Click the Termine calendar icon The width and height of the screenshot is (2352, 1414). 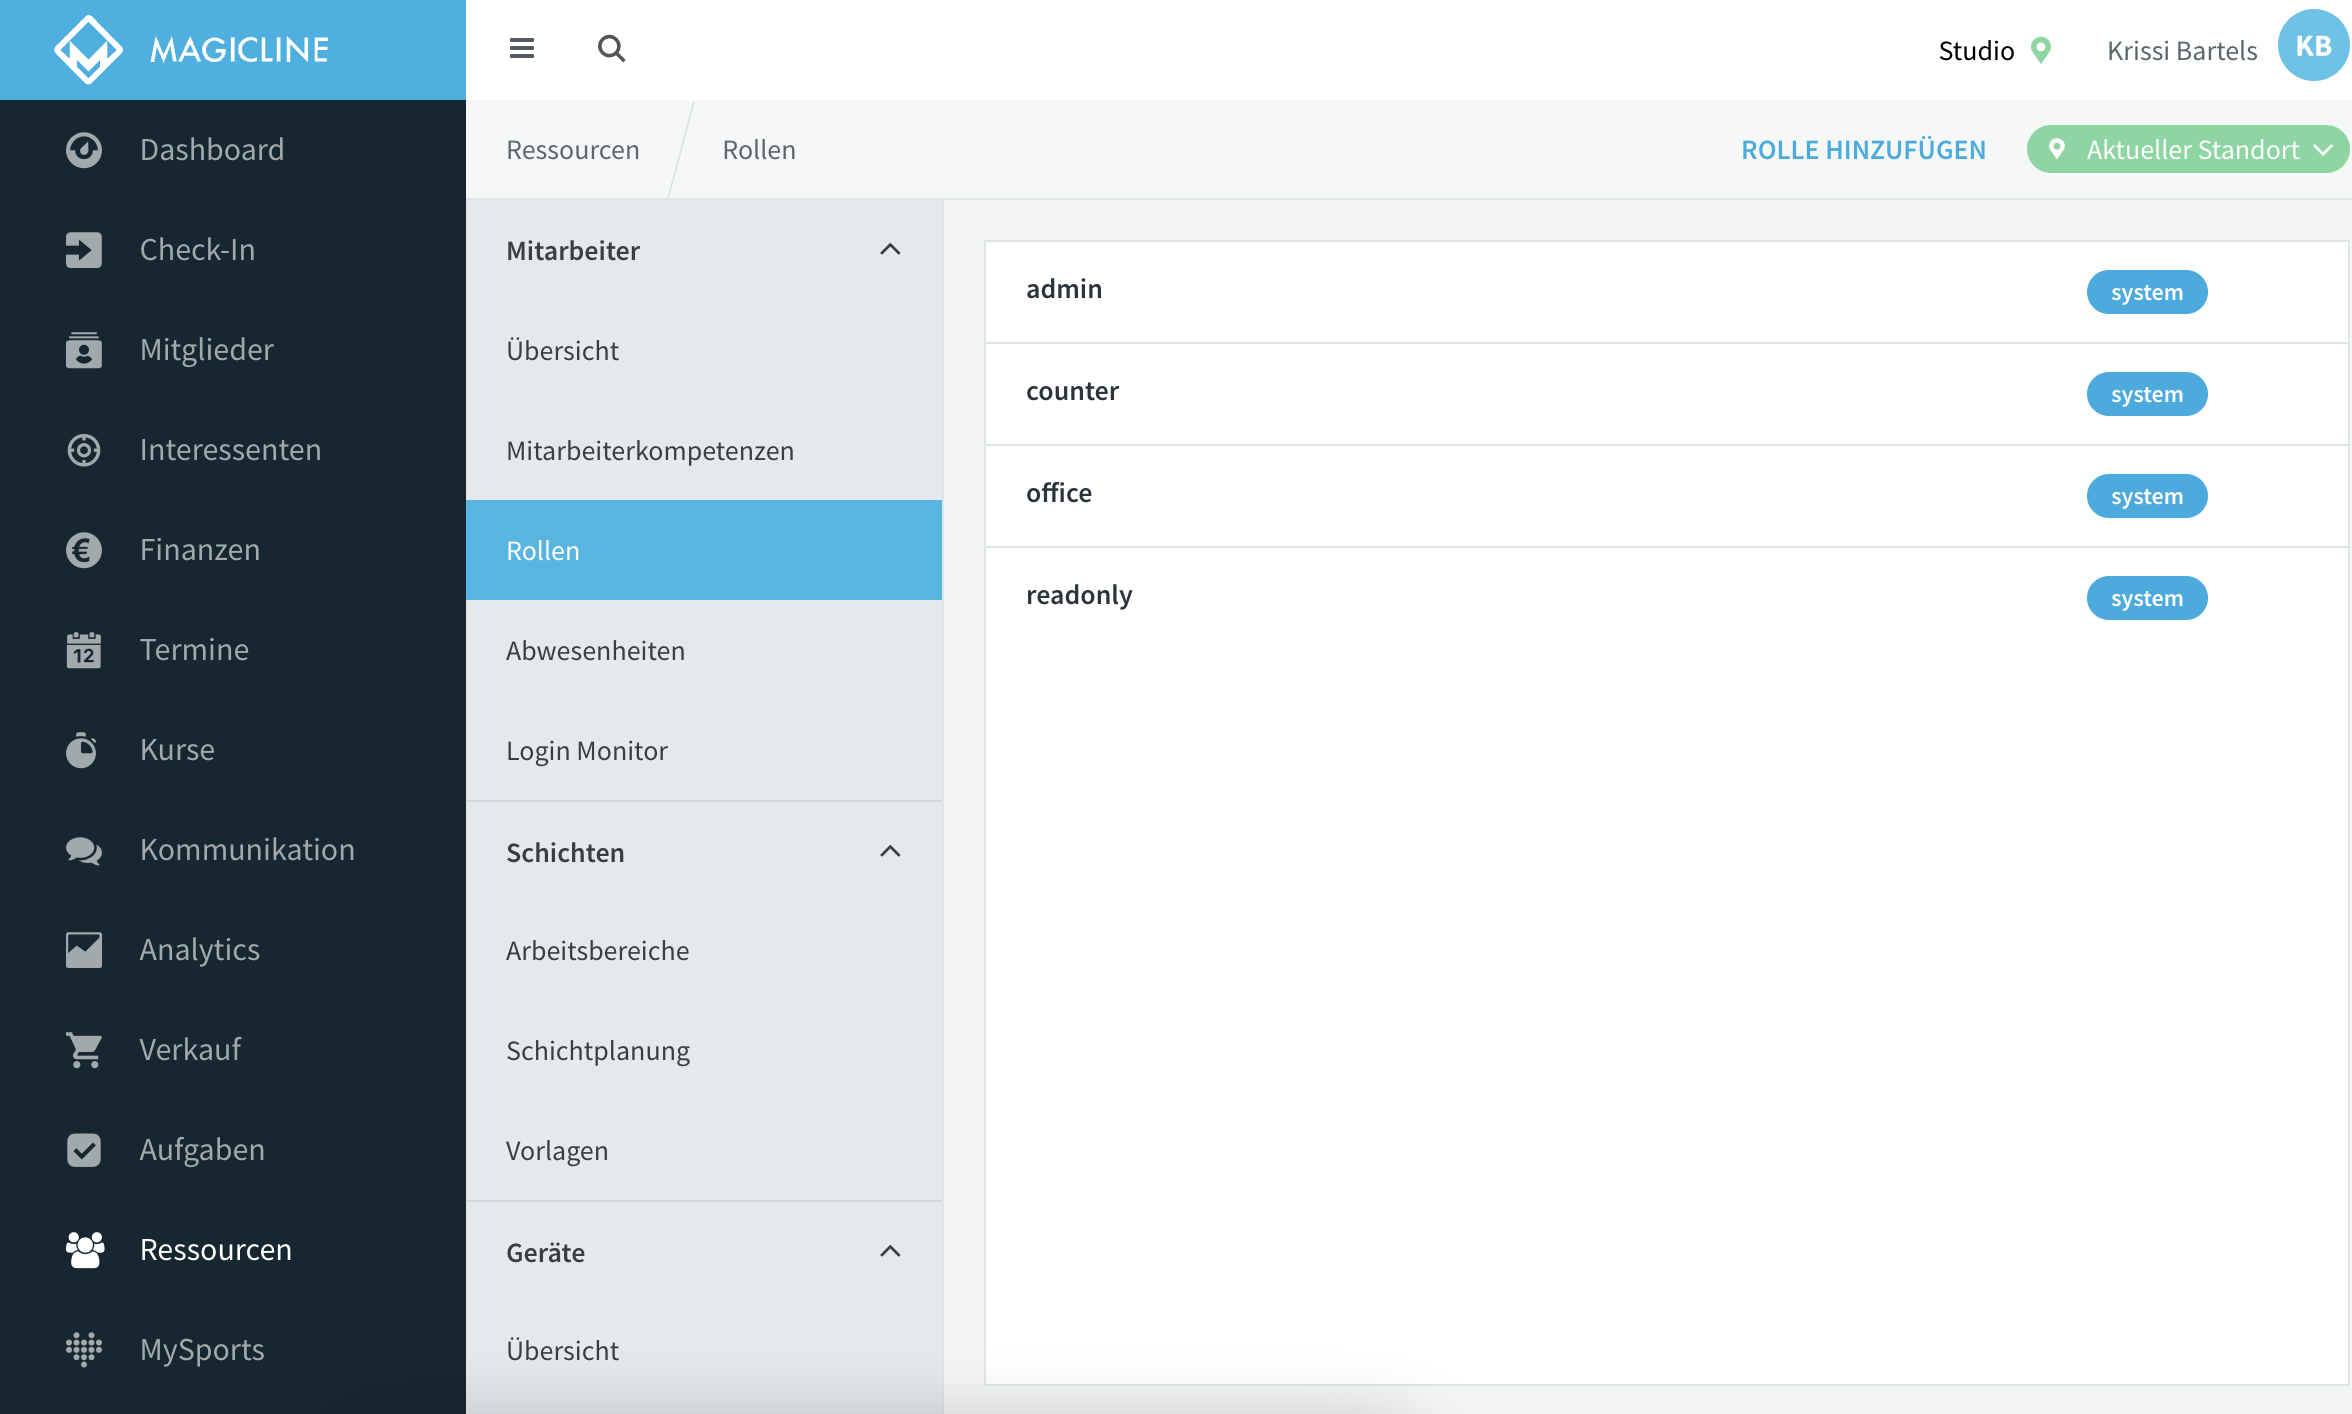pyautogui.click(x=84, y=650)
